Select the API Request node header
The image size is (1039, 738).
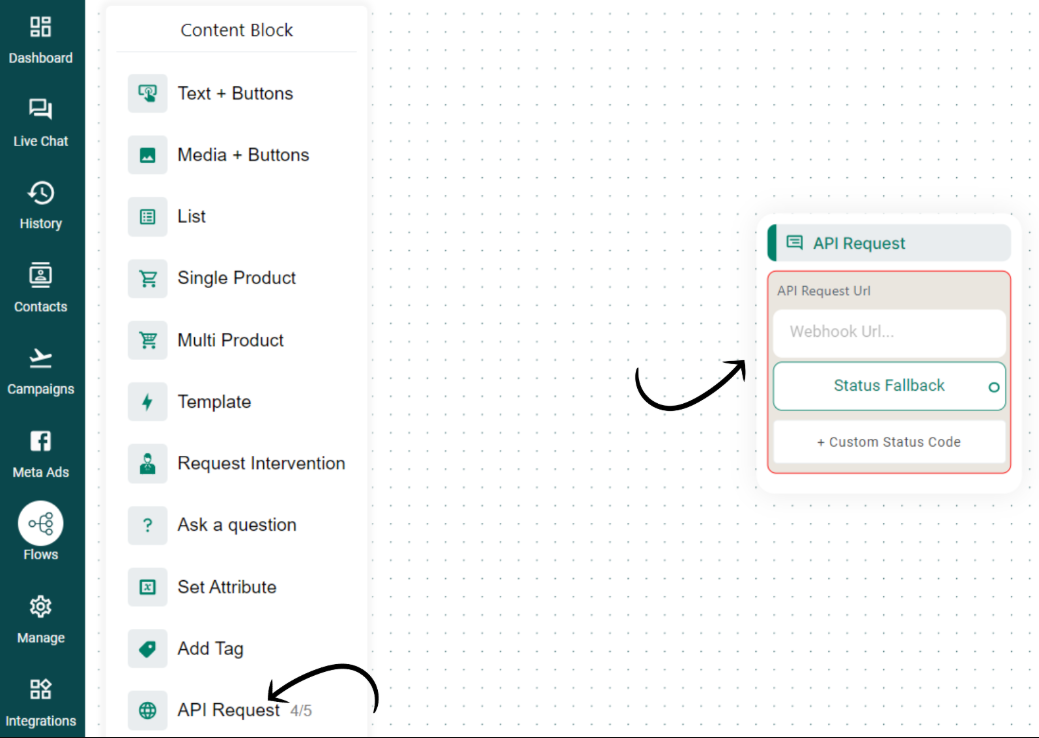(889, 242)
